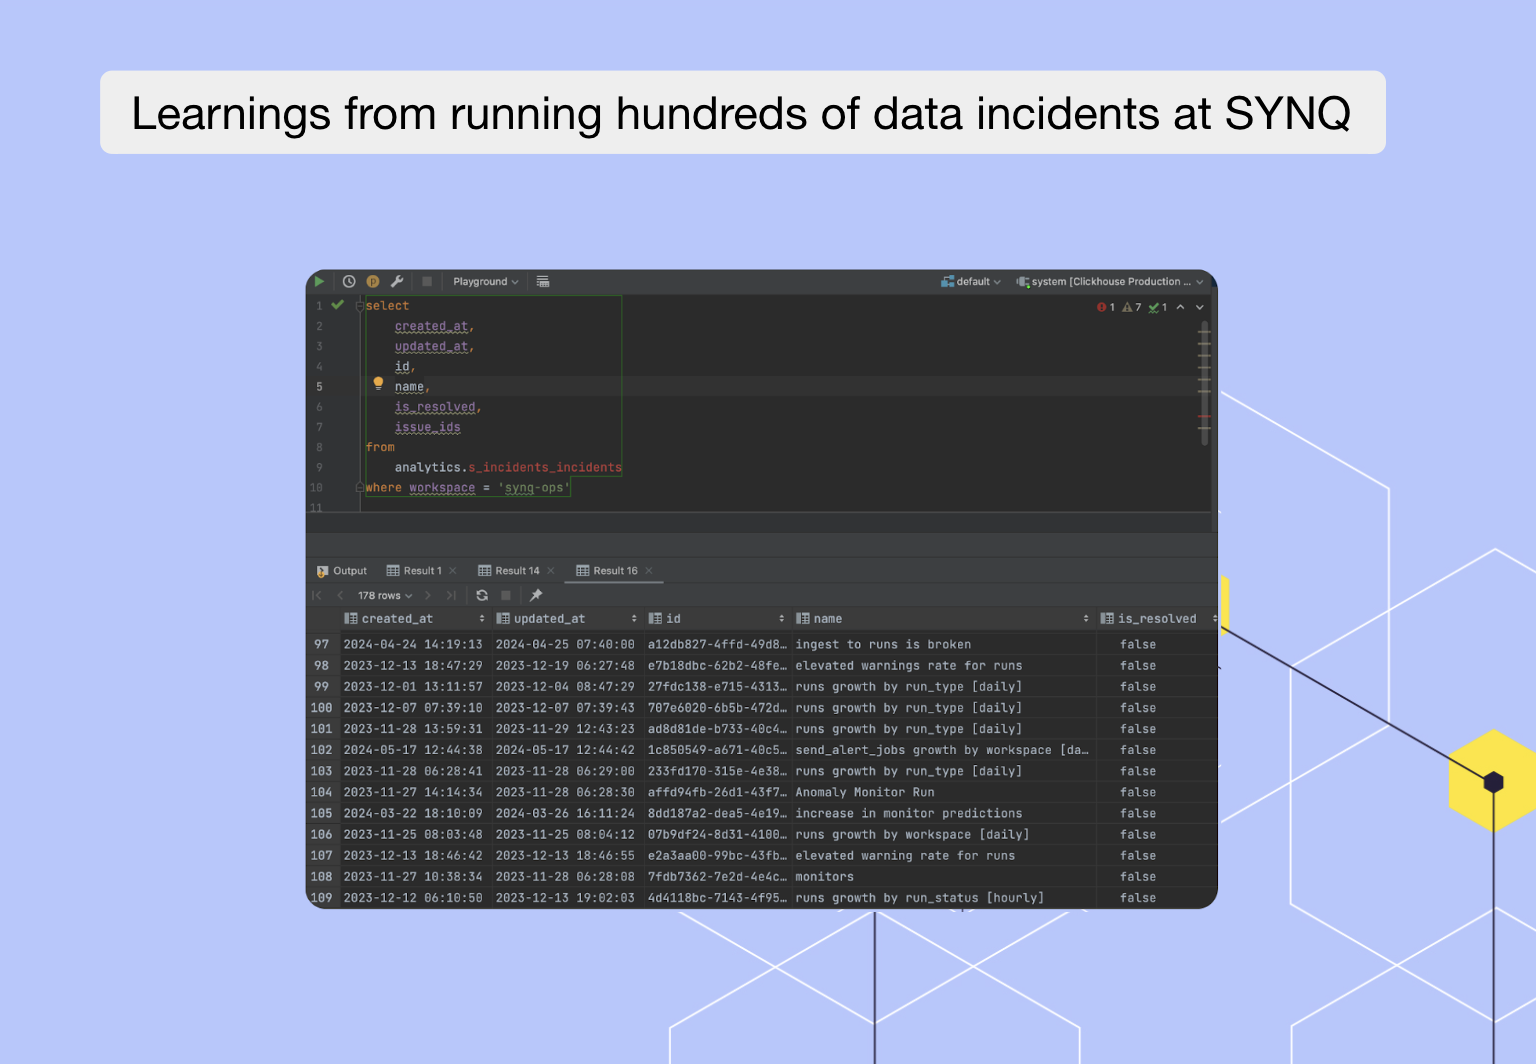Go to the first page of results
Viewport: 1536px width, 1064px height.
(317, 595)
